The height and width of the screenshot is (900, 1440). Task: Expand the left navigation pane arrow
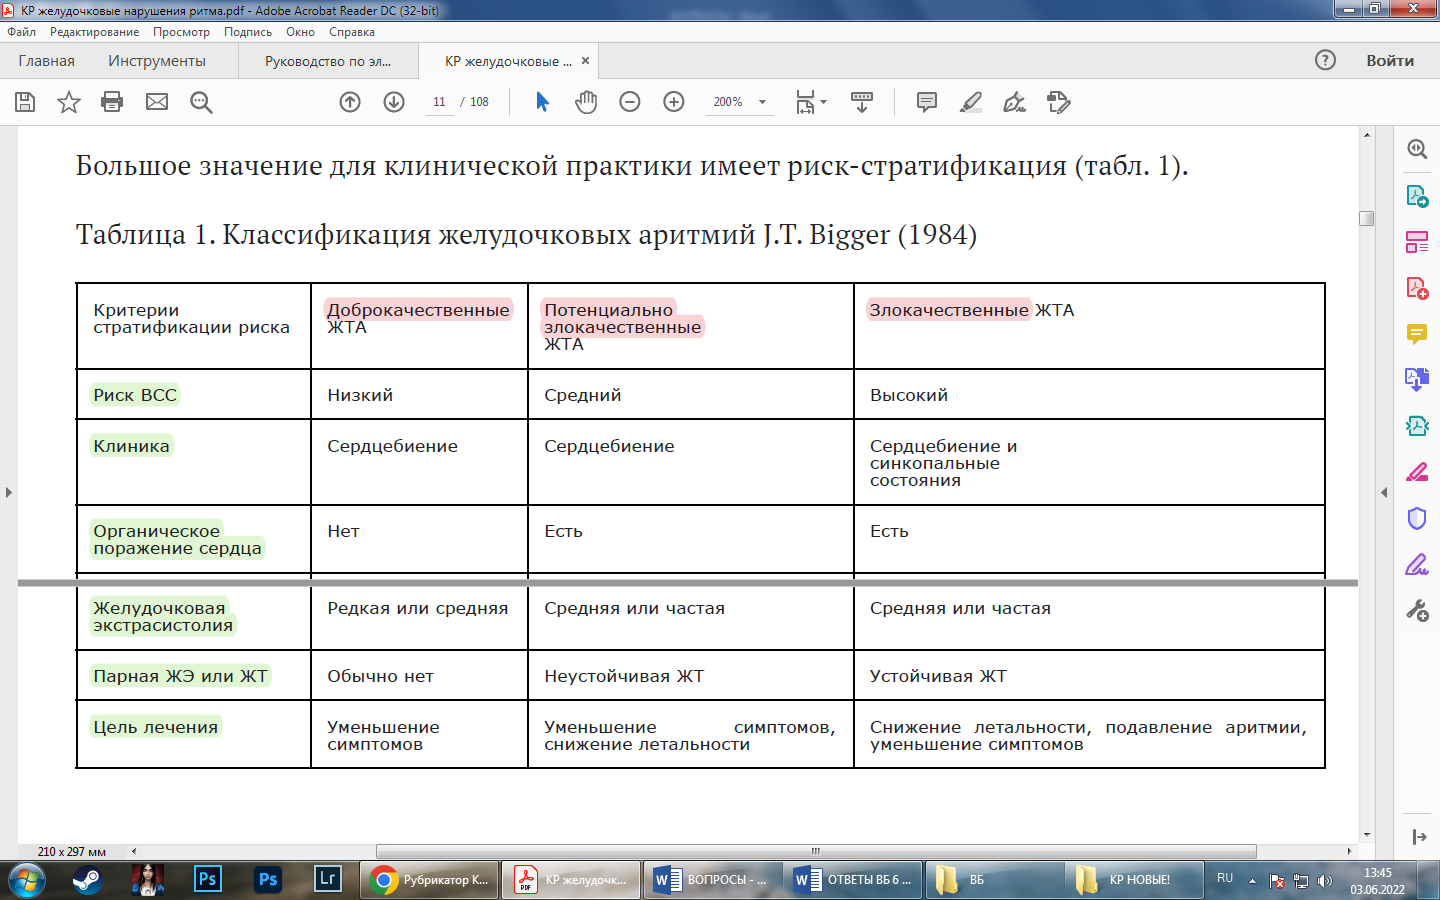8,492
